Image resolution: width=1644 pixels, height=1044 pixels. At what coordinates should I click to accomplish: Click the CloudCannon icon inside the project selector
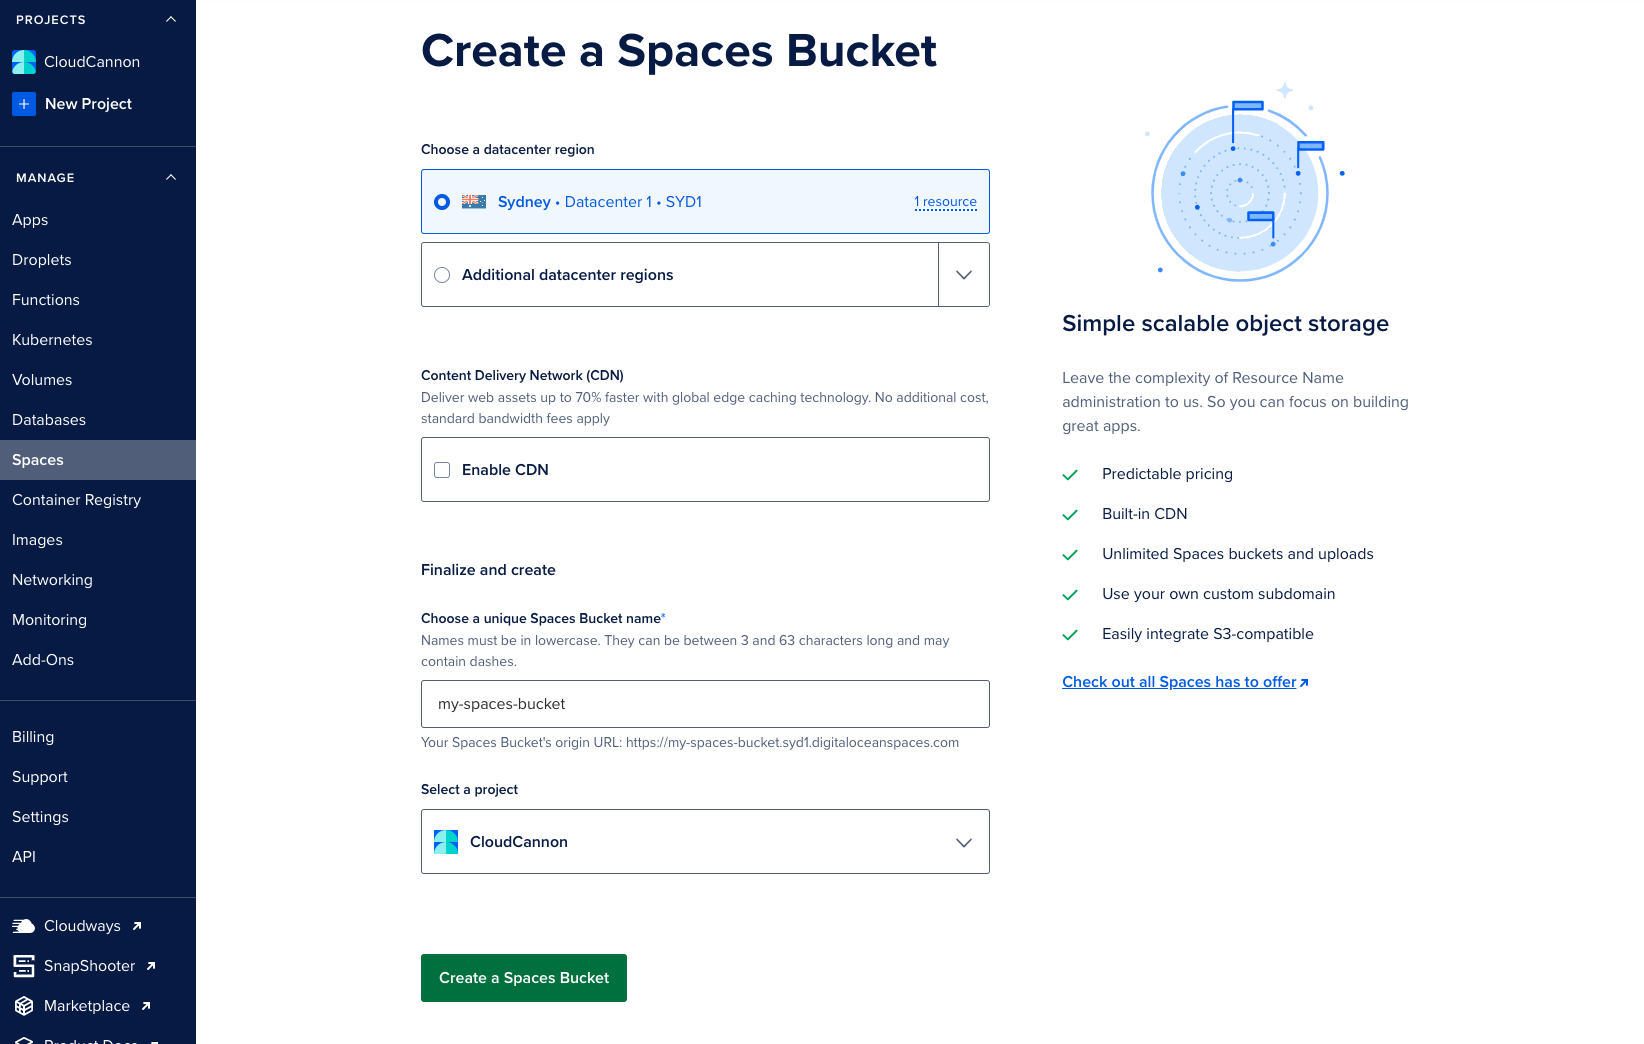click(x=445, y=841)
